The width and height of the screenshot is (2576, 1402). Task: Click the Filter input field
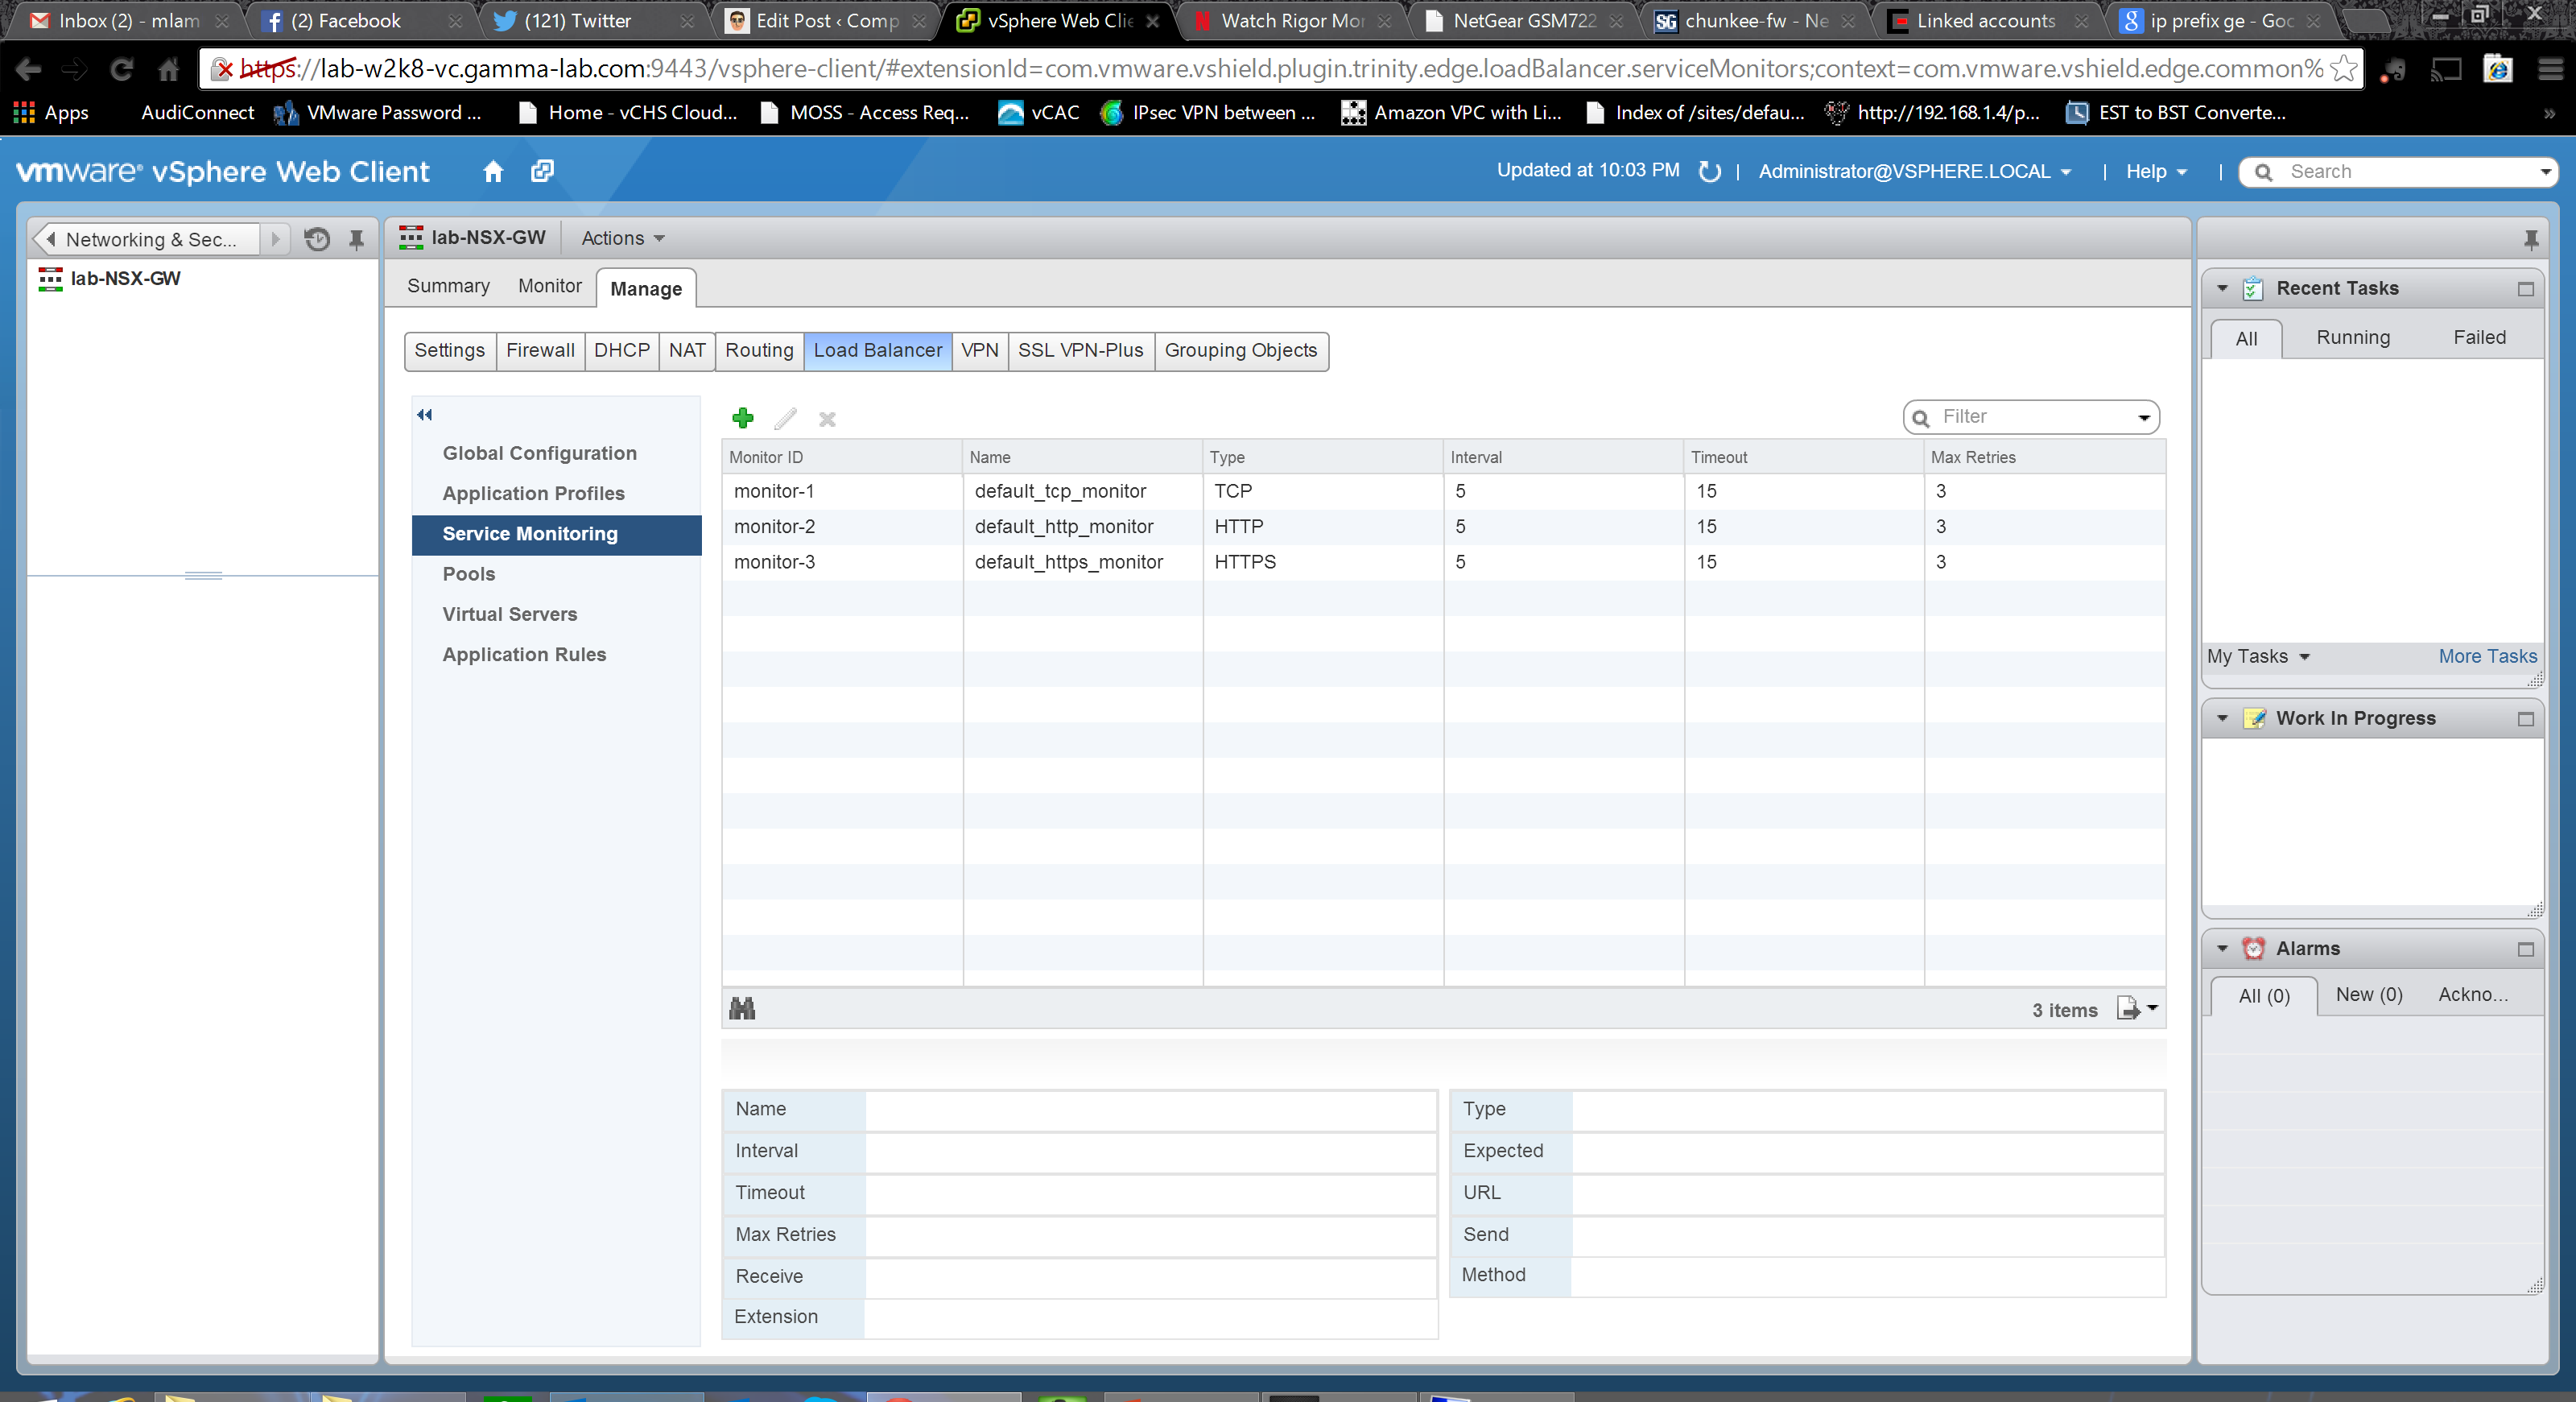(2030, 417)
